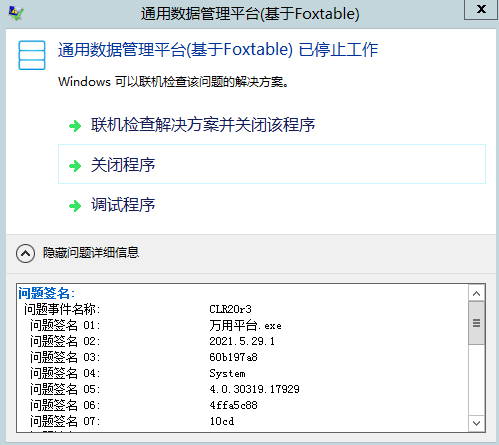Select 联机检查解决方案并关闭该程序 option
Screen dimensions: 499x445
203,125
